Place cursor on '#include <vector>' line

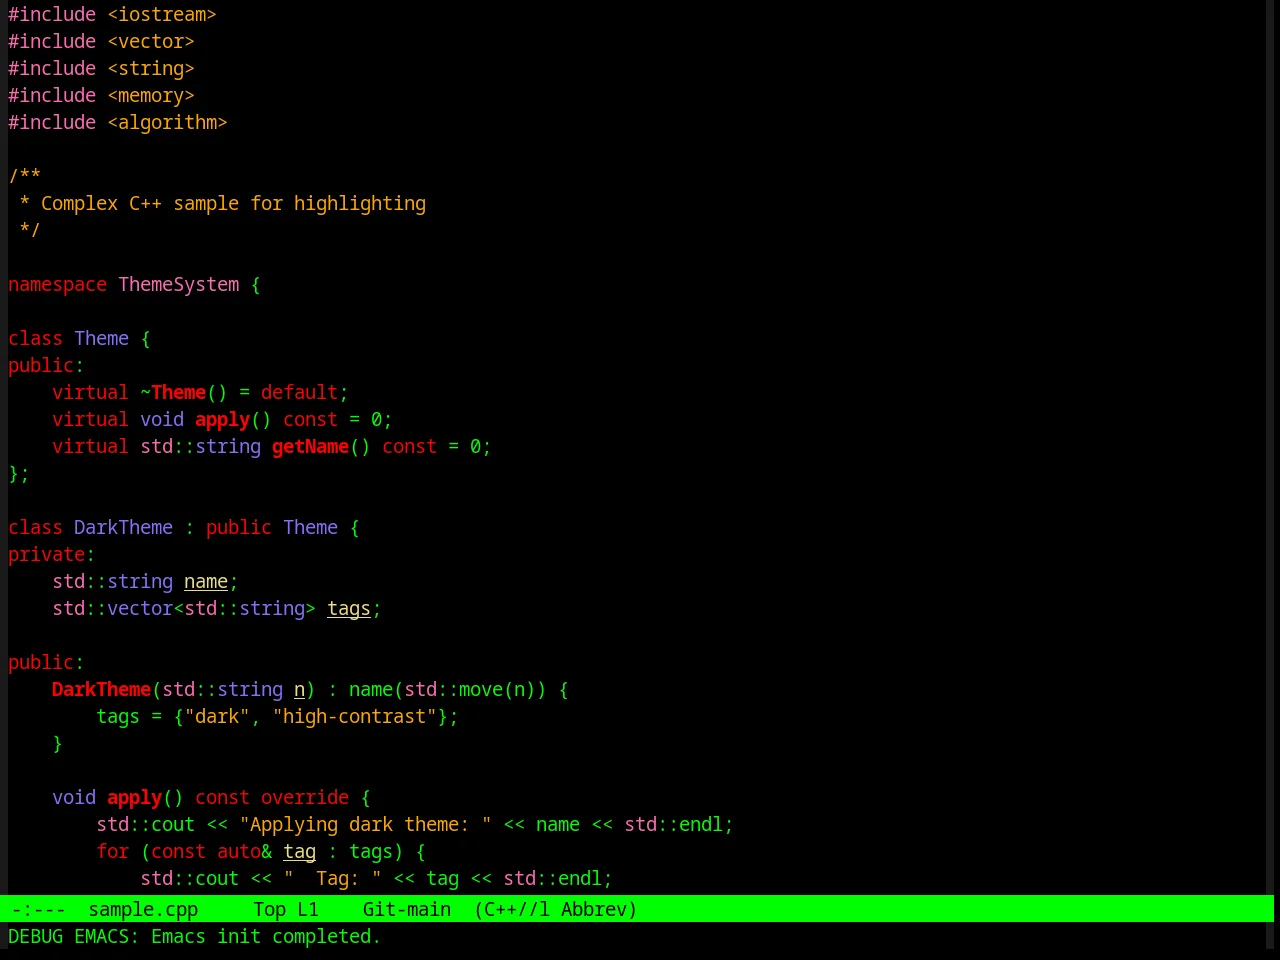click(101, 41)
